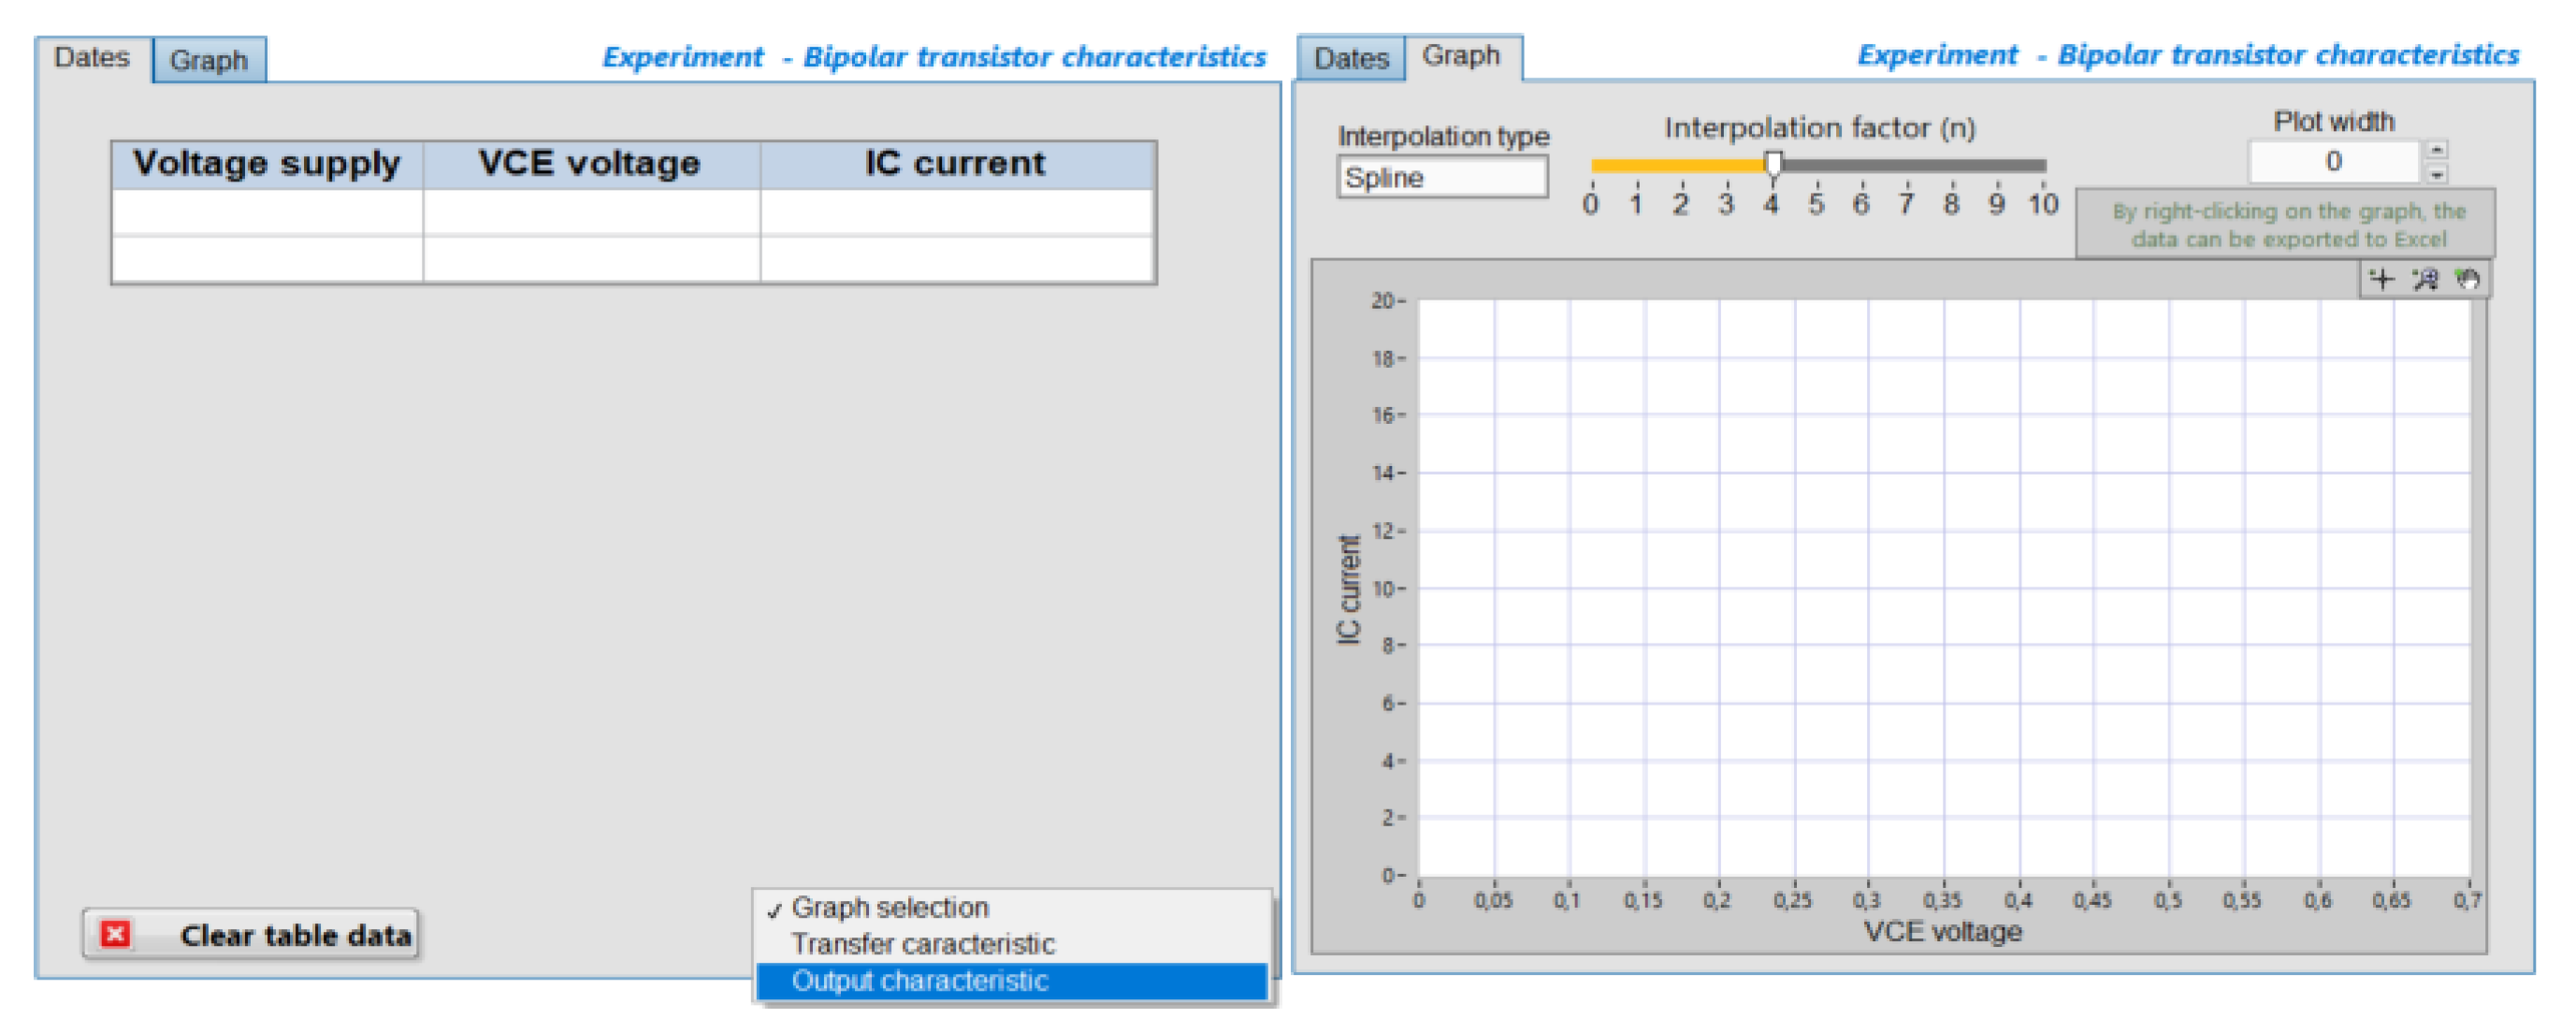Image resolution: width=2576 pixels, height=1033 pixels.
Task: Switch to the Dates tab on the left panel
Action: 91,57
